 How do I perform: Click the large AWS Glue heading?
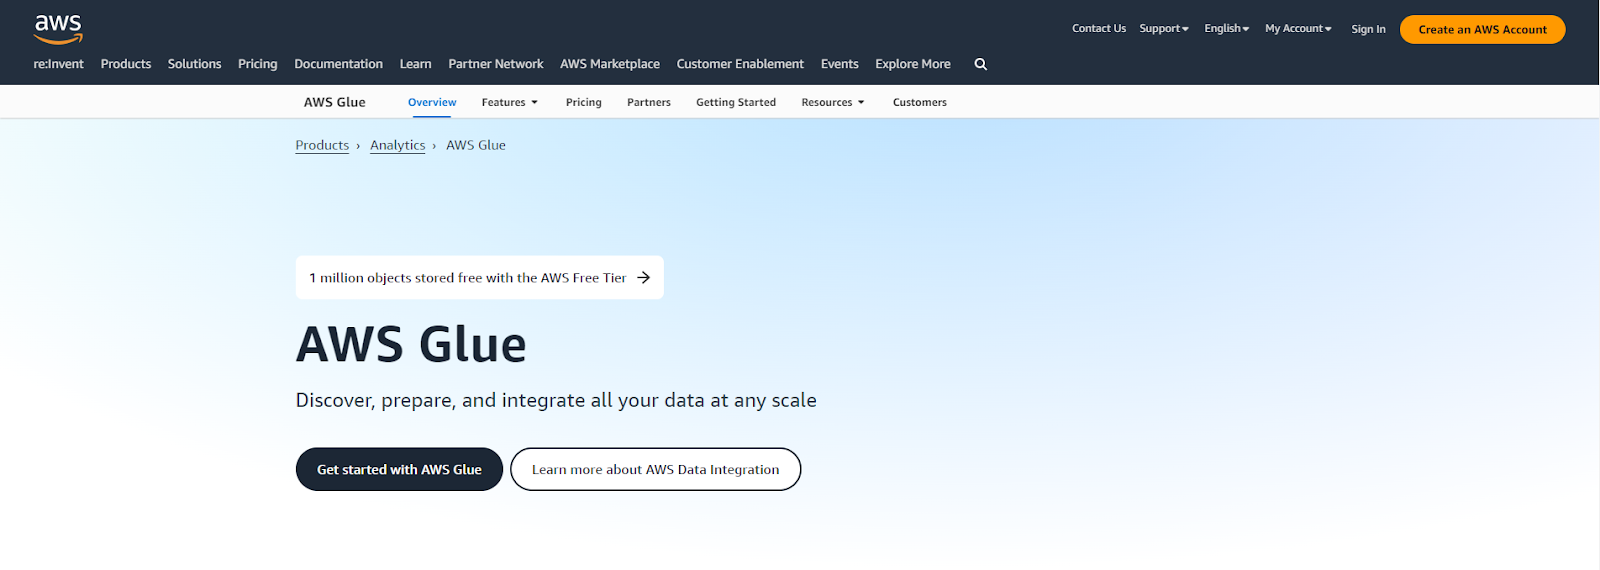pyautogui.click(x=411, y=345)
